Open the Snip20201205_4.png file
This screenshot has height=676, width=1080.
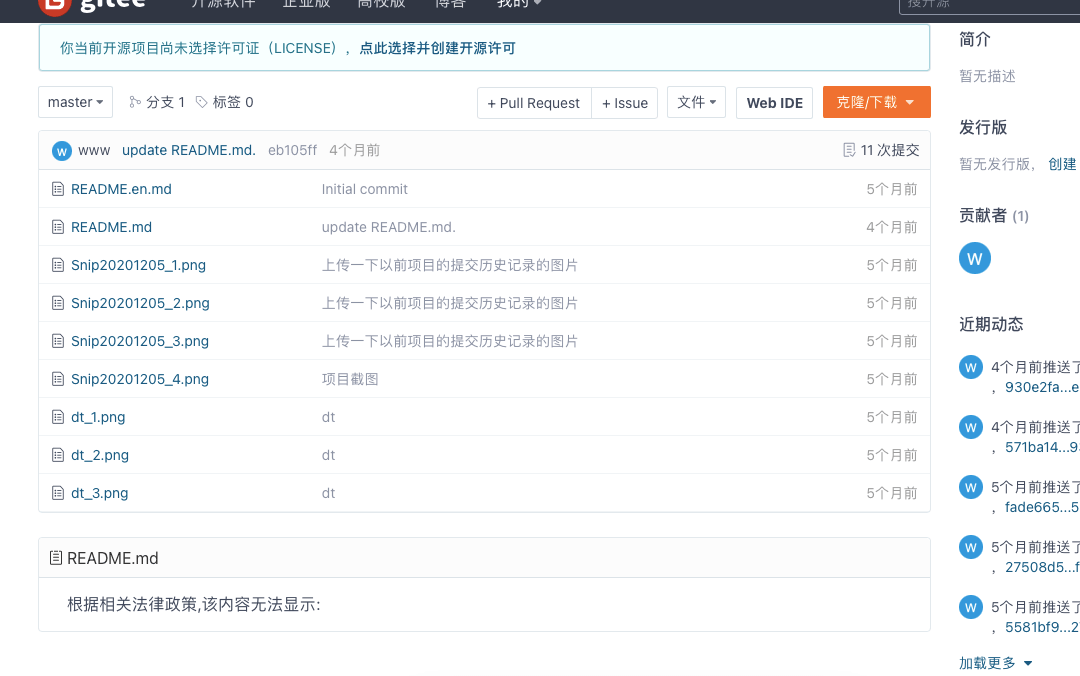[x=139, y=378]
